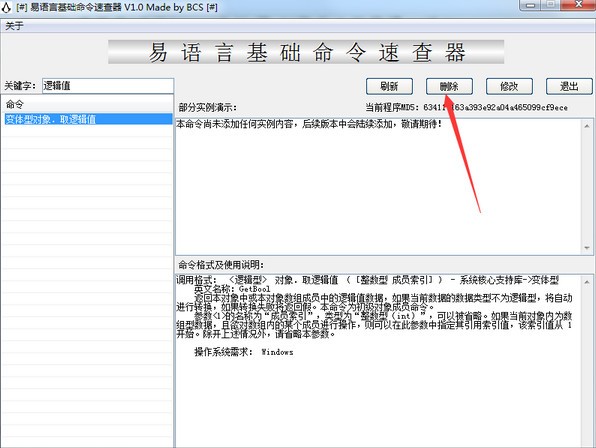The height and width of the screenshot is (448, 596).
Task: Click the 操作系统需求: Windows line
Action: pos(244,352)
